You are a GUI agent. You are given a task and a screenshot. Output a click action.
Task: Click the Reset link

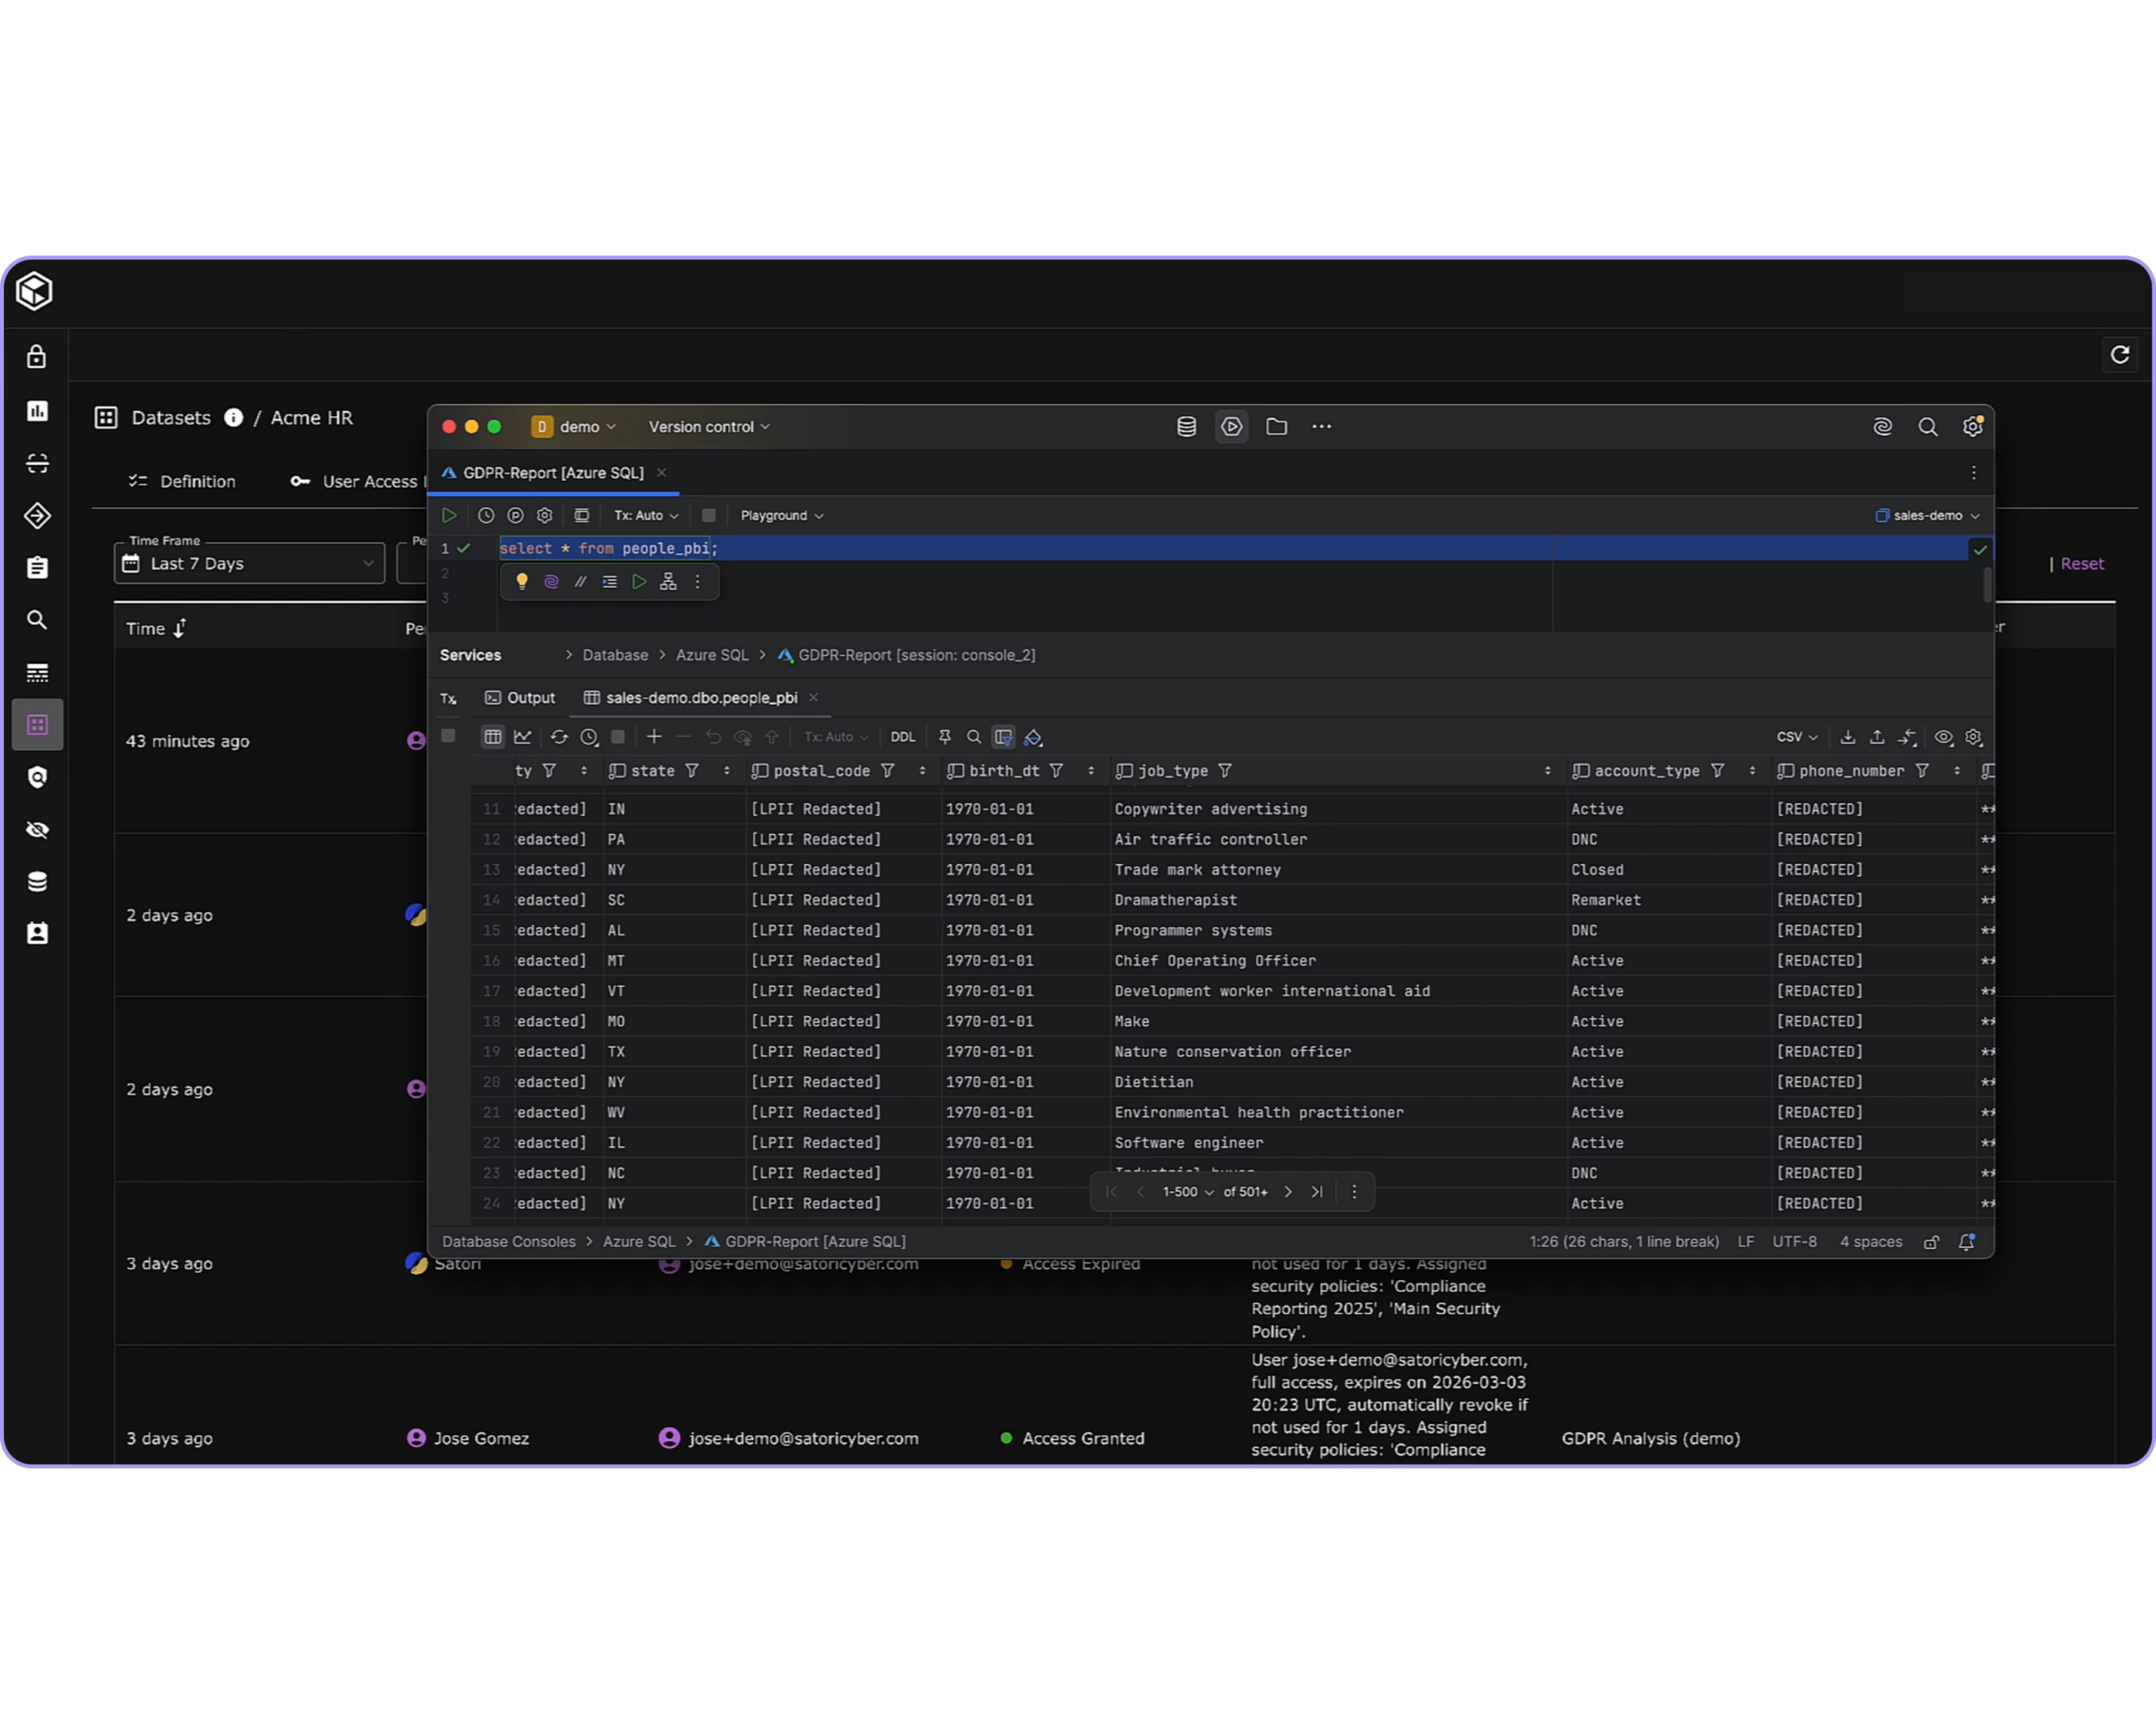(x=2081, y=564)
